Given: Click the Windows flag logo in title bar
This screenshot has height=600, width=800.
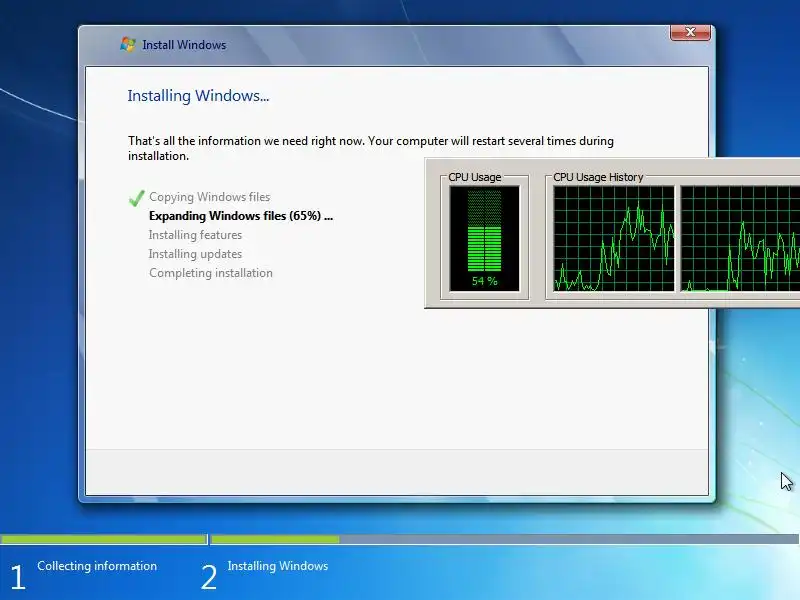Looking at the screenshot, I should coord(128,44).
